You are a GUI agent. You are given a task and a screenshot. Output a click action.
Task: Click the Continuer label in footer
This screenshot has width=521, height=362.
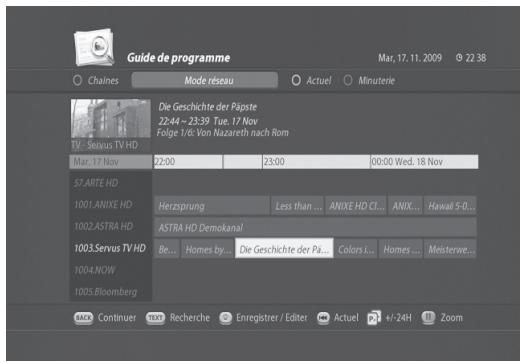click(117, 318)
